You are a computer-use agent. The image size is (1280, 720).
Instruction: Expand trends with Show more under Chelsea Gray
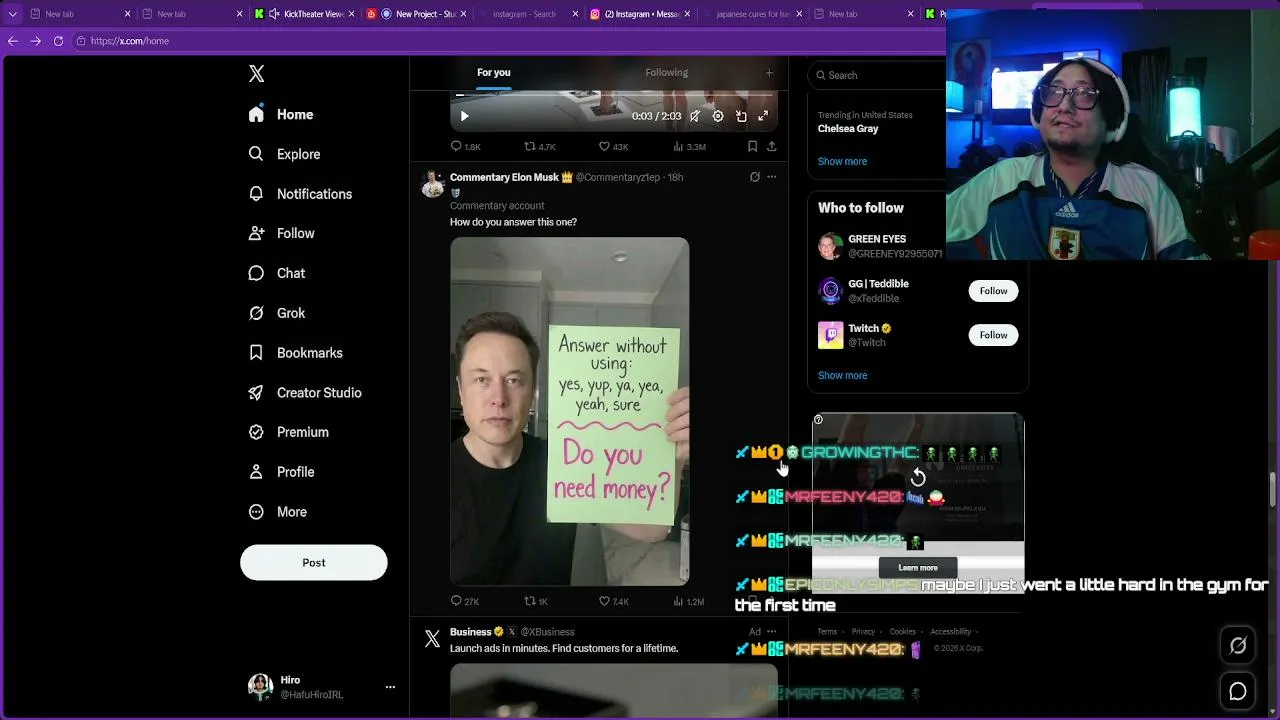842,161
